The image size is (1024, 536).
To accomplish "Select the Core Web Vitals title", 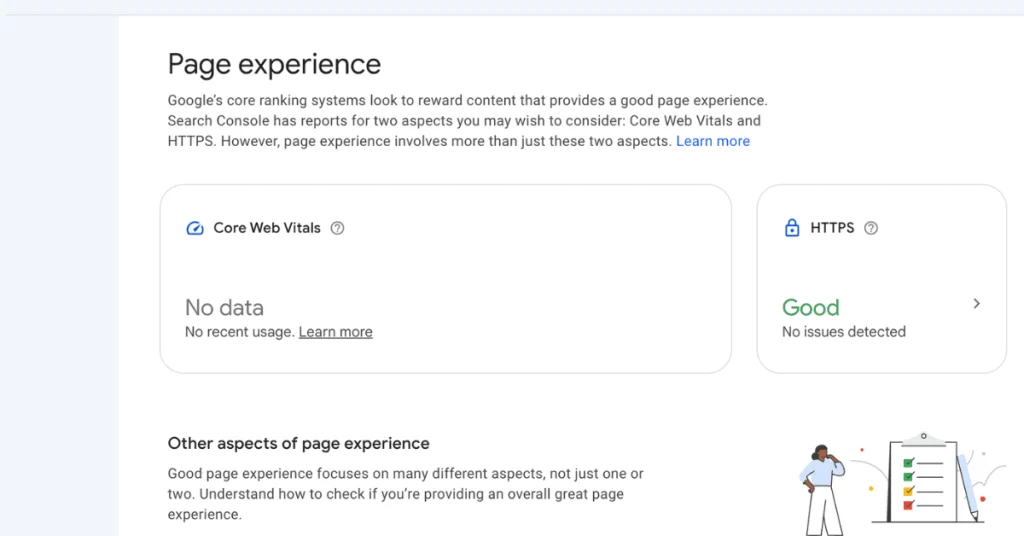I will (267, 228).
